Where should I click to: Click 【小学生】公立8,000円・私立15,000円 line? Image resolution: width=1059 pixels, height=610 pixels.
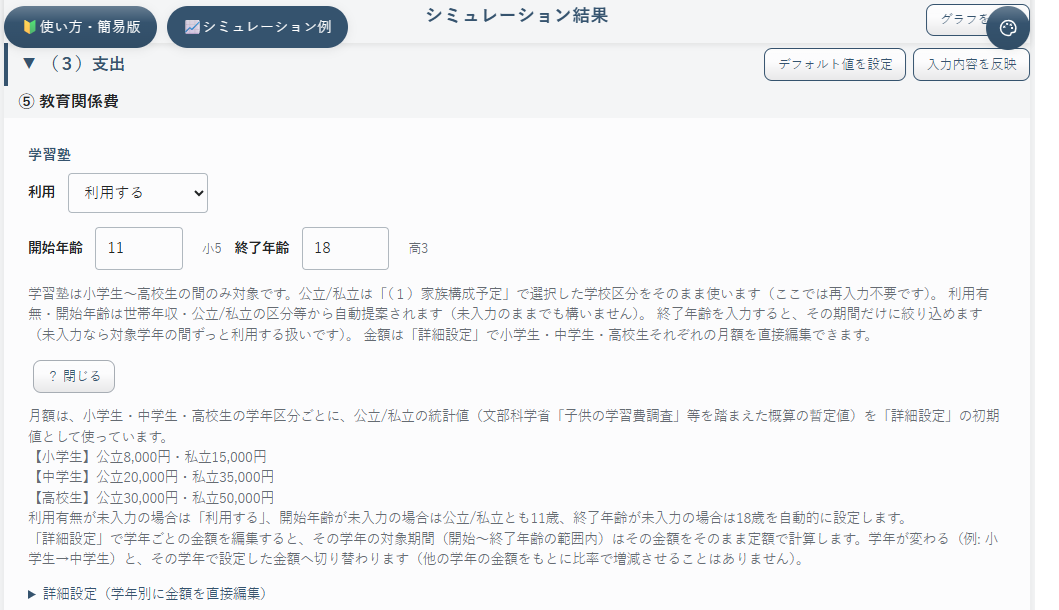click(x=148, y=457)
